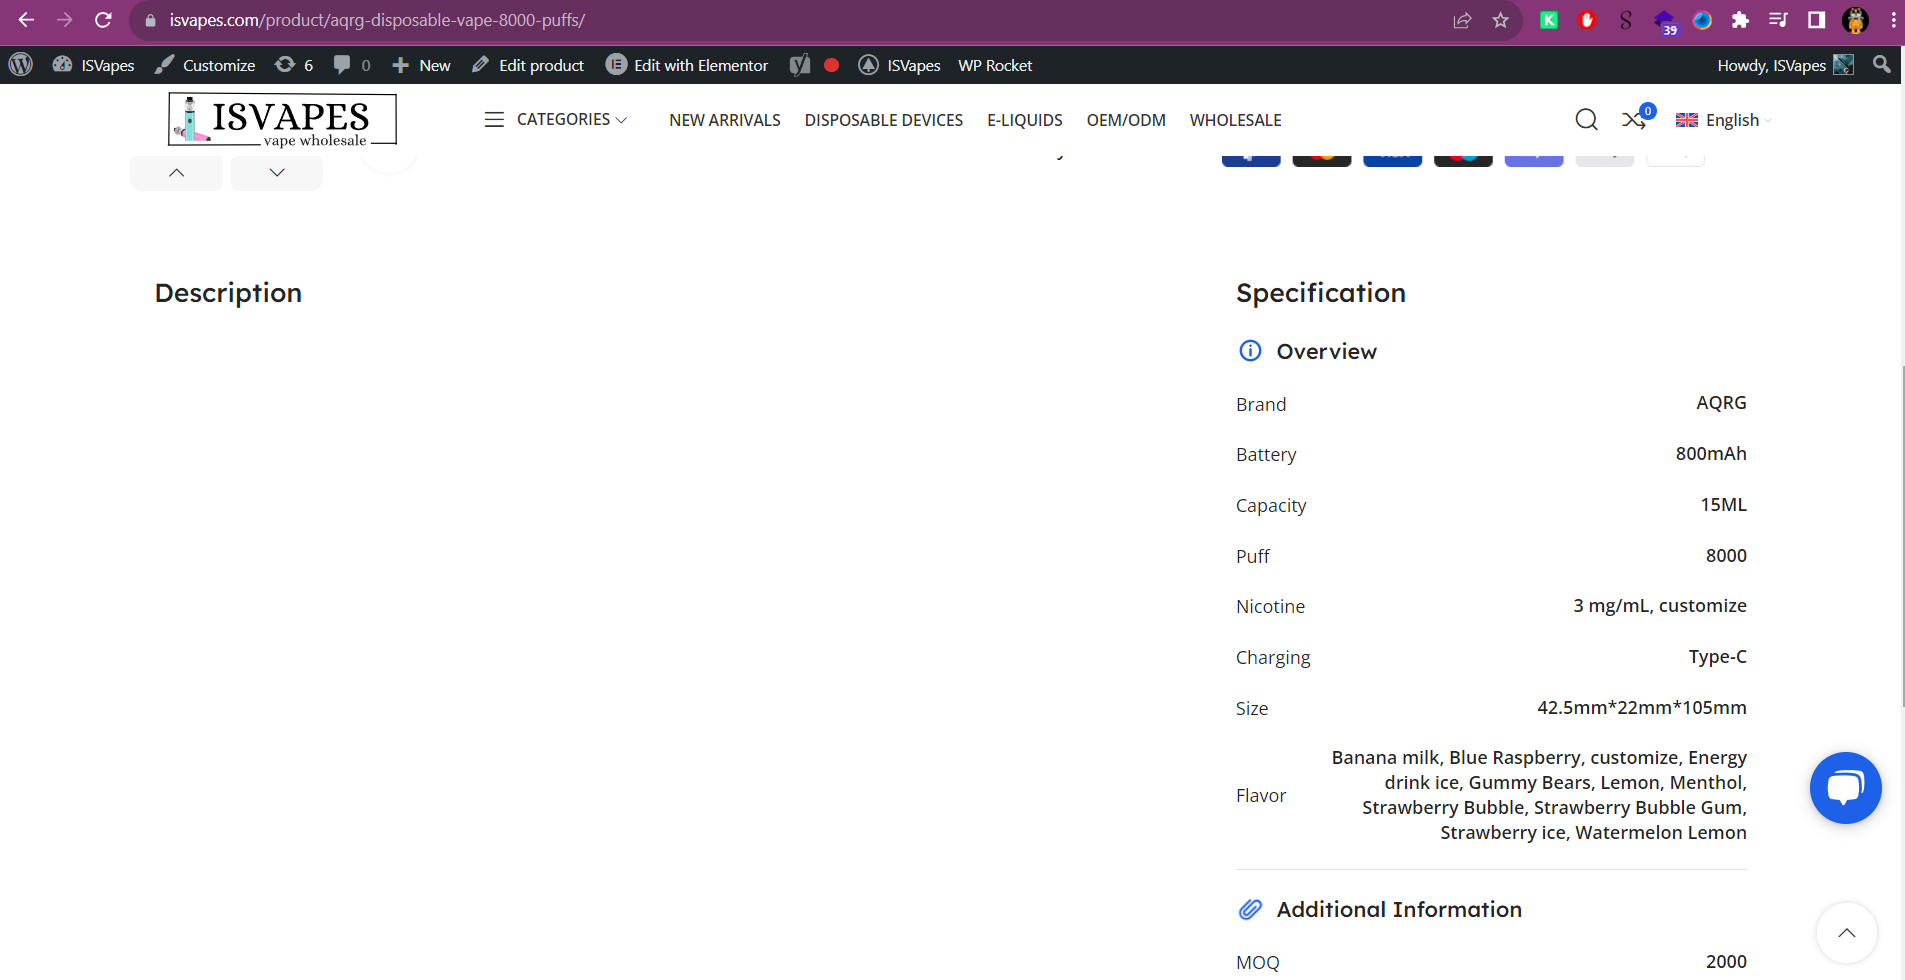Image resolution: width=1905 pixels, height=980 pixels.
Task: Open the English language selector
Action: [1724, 120]
